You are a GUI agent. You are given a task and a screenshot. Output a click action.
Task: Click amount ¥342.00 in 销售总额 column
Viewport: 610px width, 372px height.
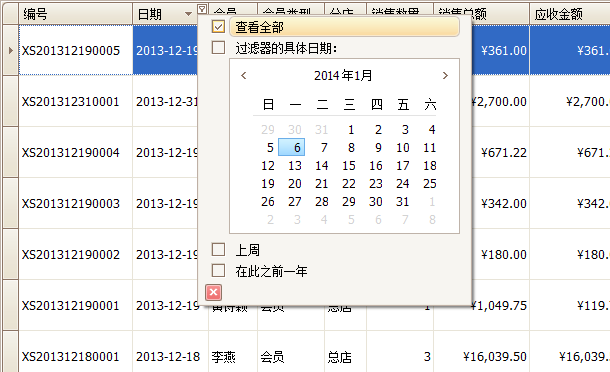pos(503,204)
